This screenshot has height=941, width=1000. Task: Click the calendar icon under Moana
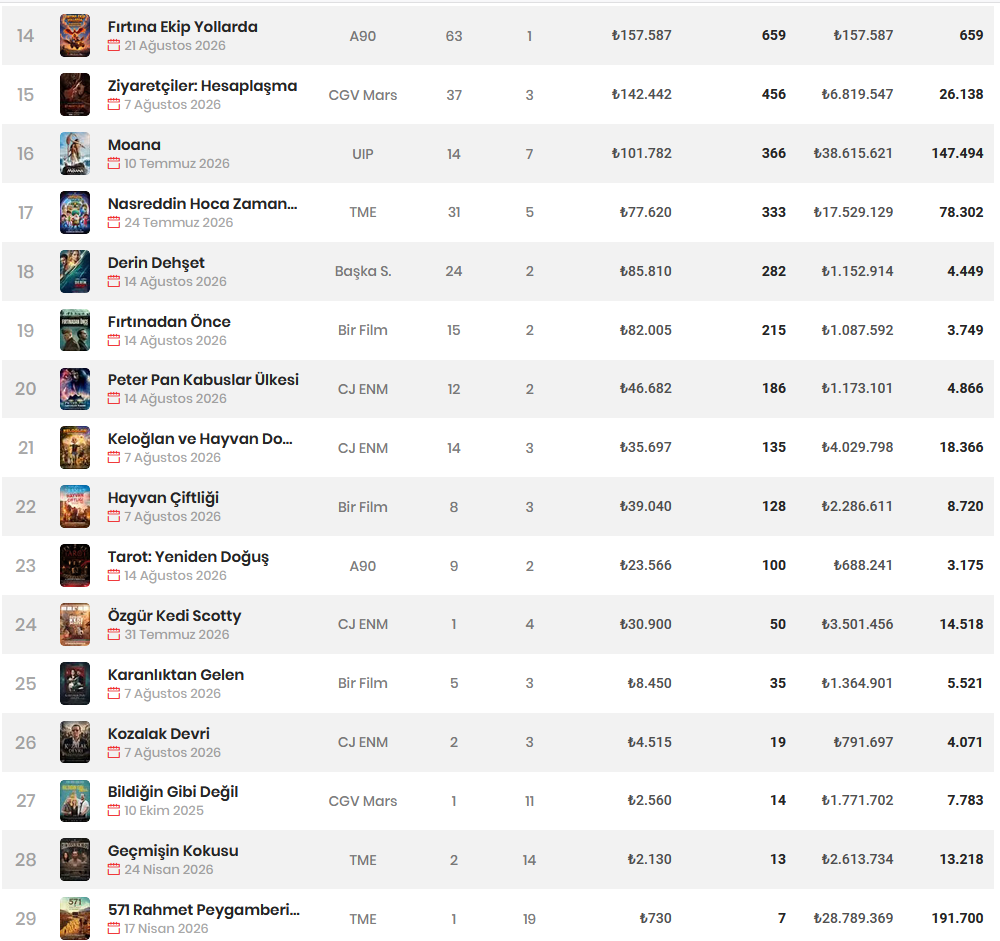(x=114, y=164)
